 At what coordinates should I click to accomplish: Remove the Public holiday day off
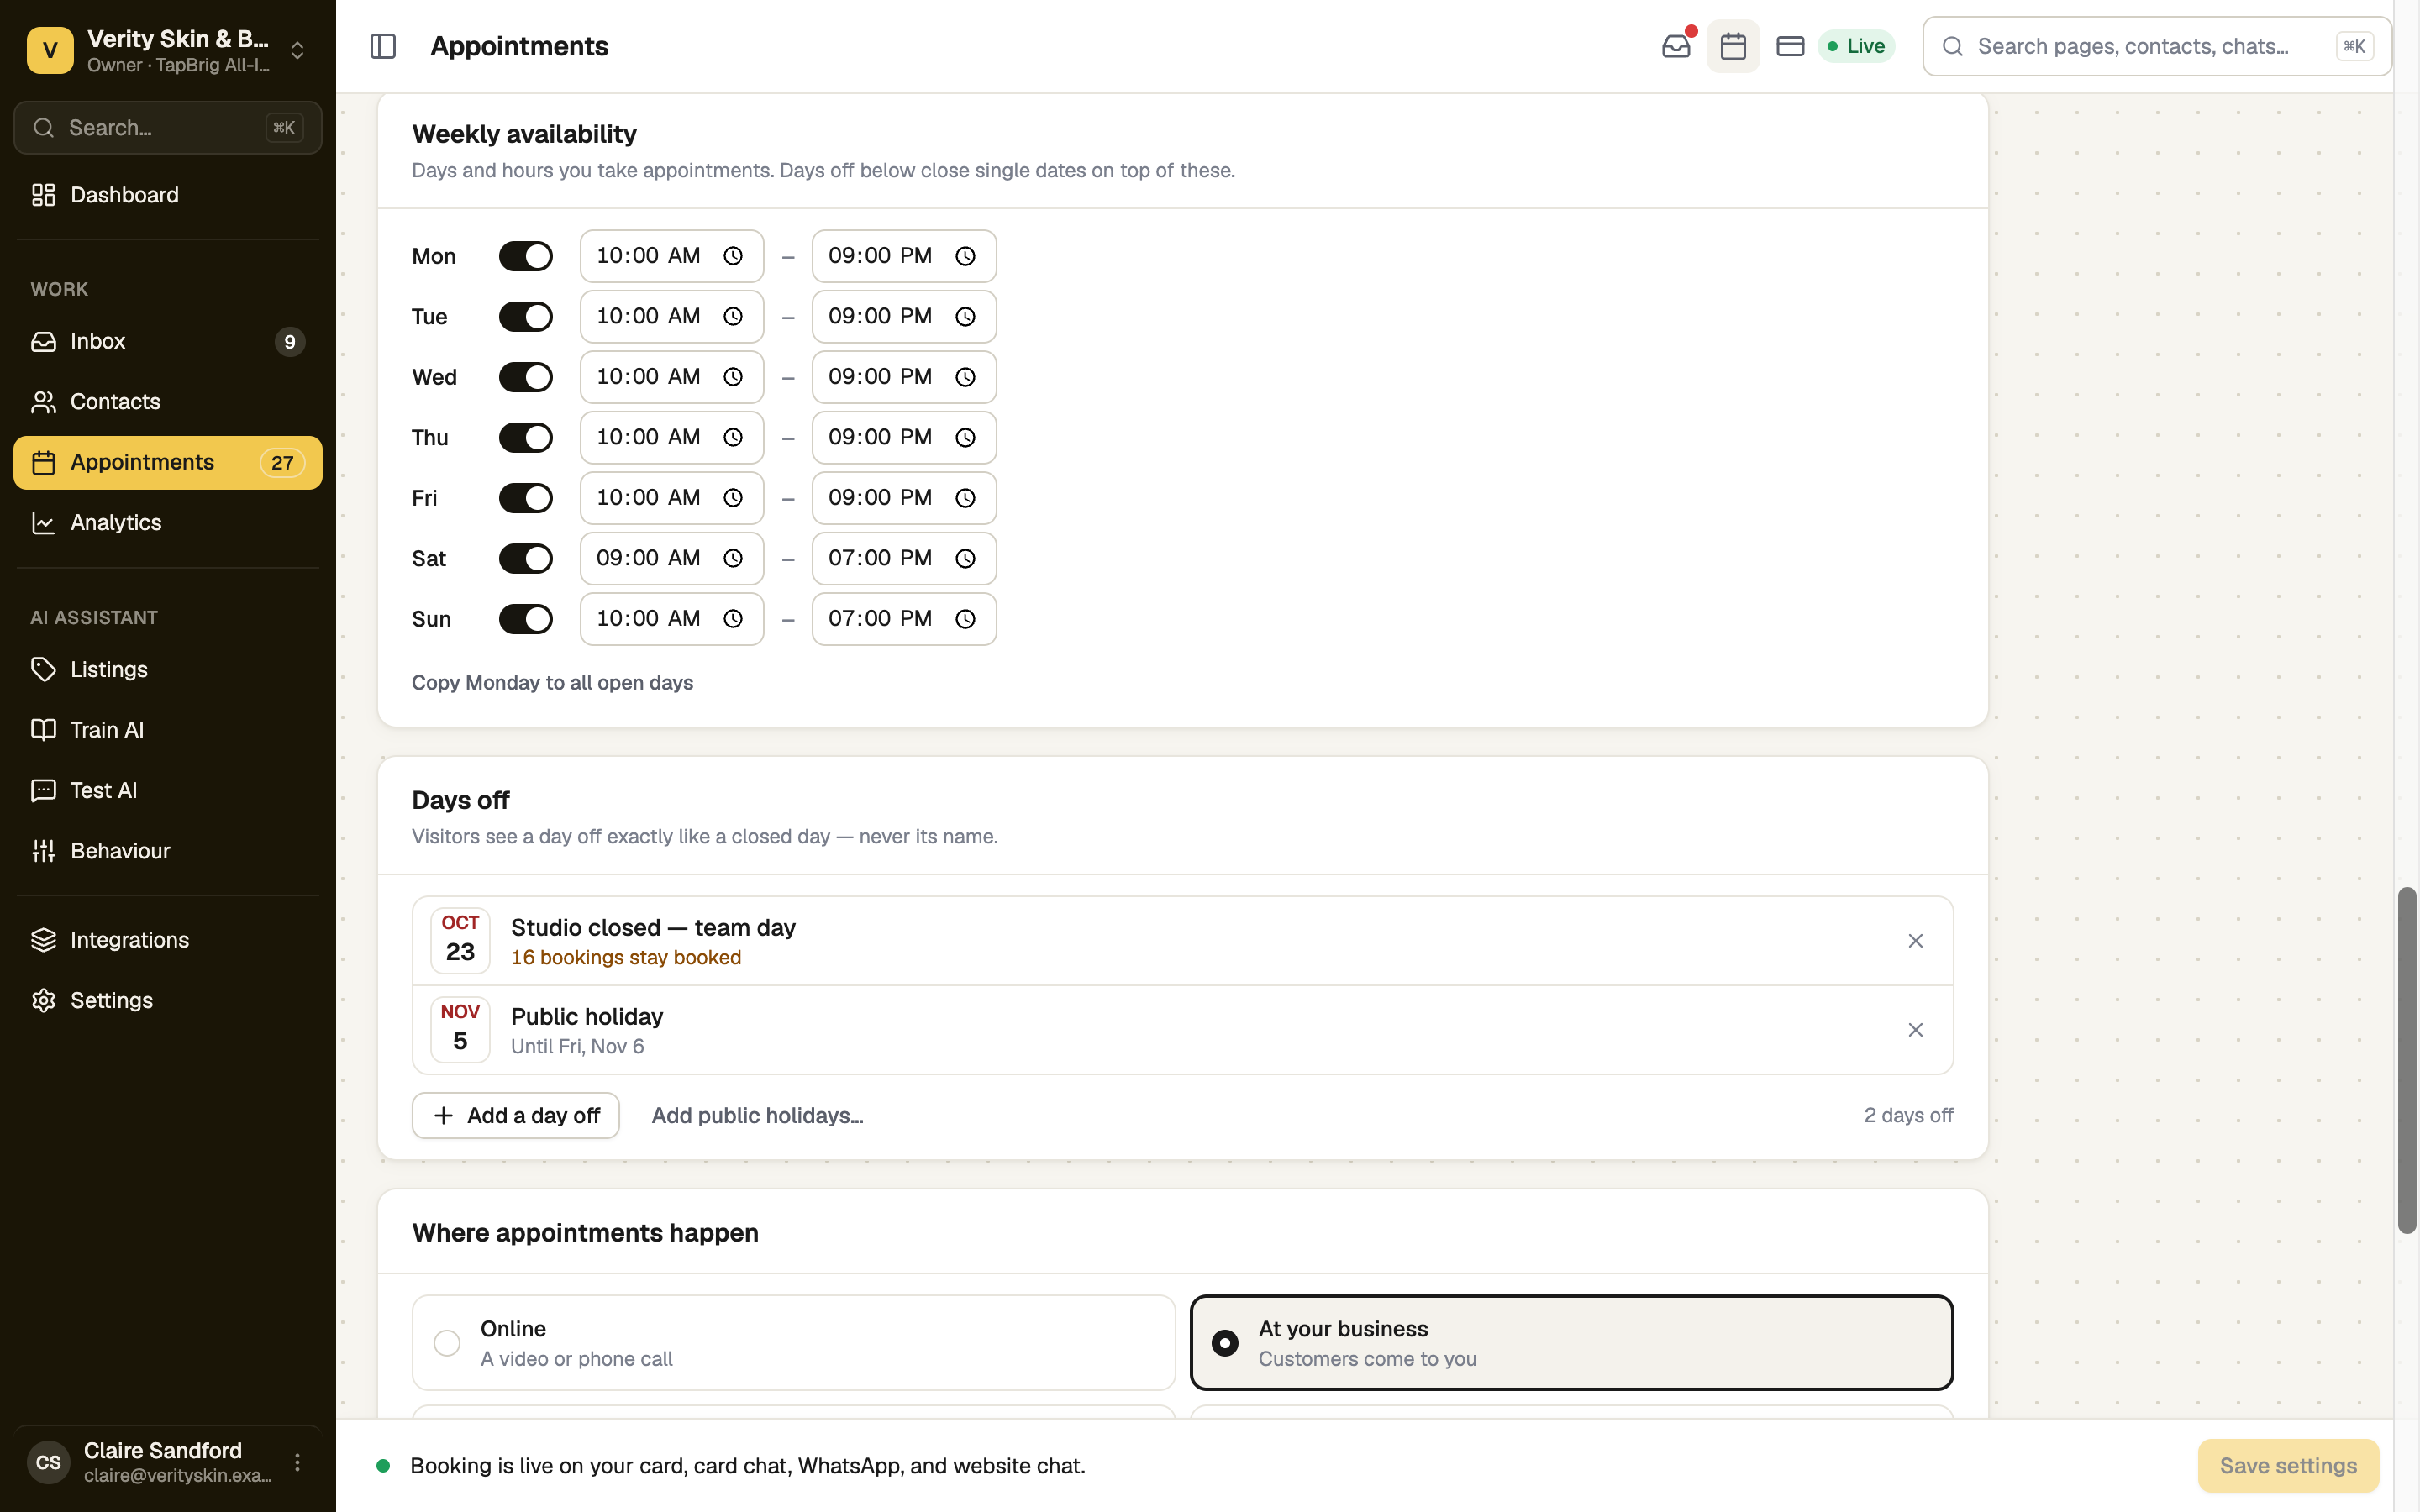coord(1915,1030)
